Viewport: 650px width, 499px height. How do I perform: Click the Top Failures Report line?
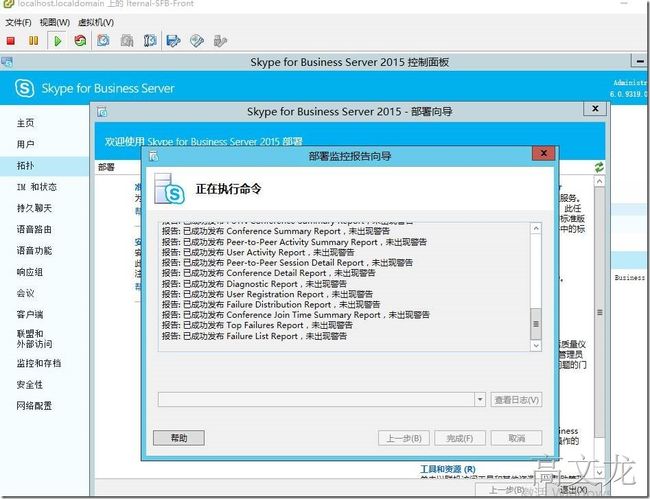click(257, 325)
